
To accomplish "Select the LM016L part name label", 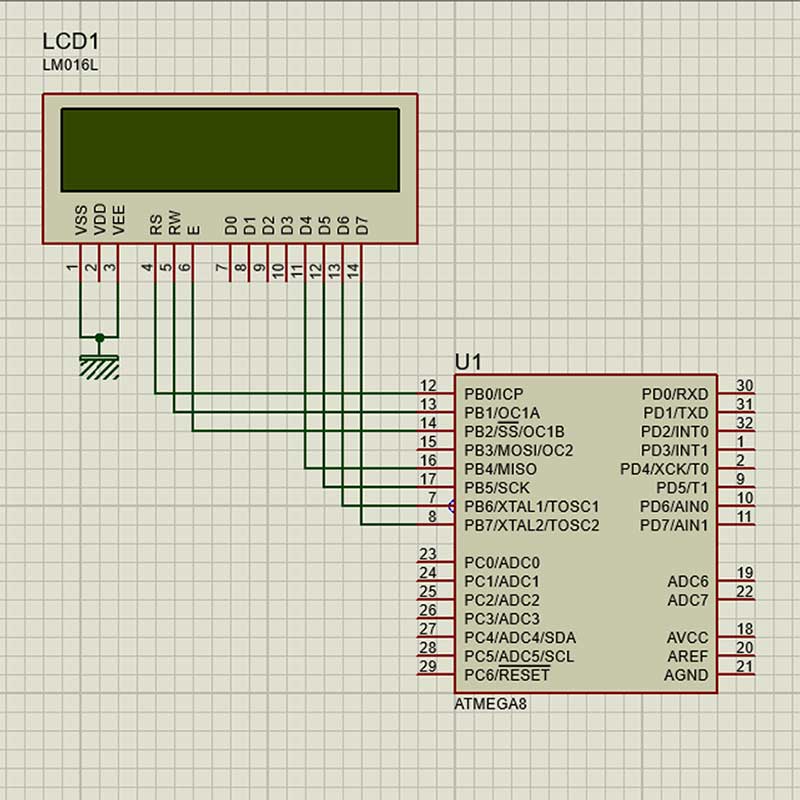I will pos(70,66).
